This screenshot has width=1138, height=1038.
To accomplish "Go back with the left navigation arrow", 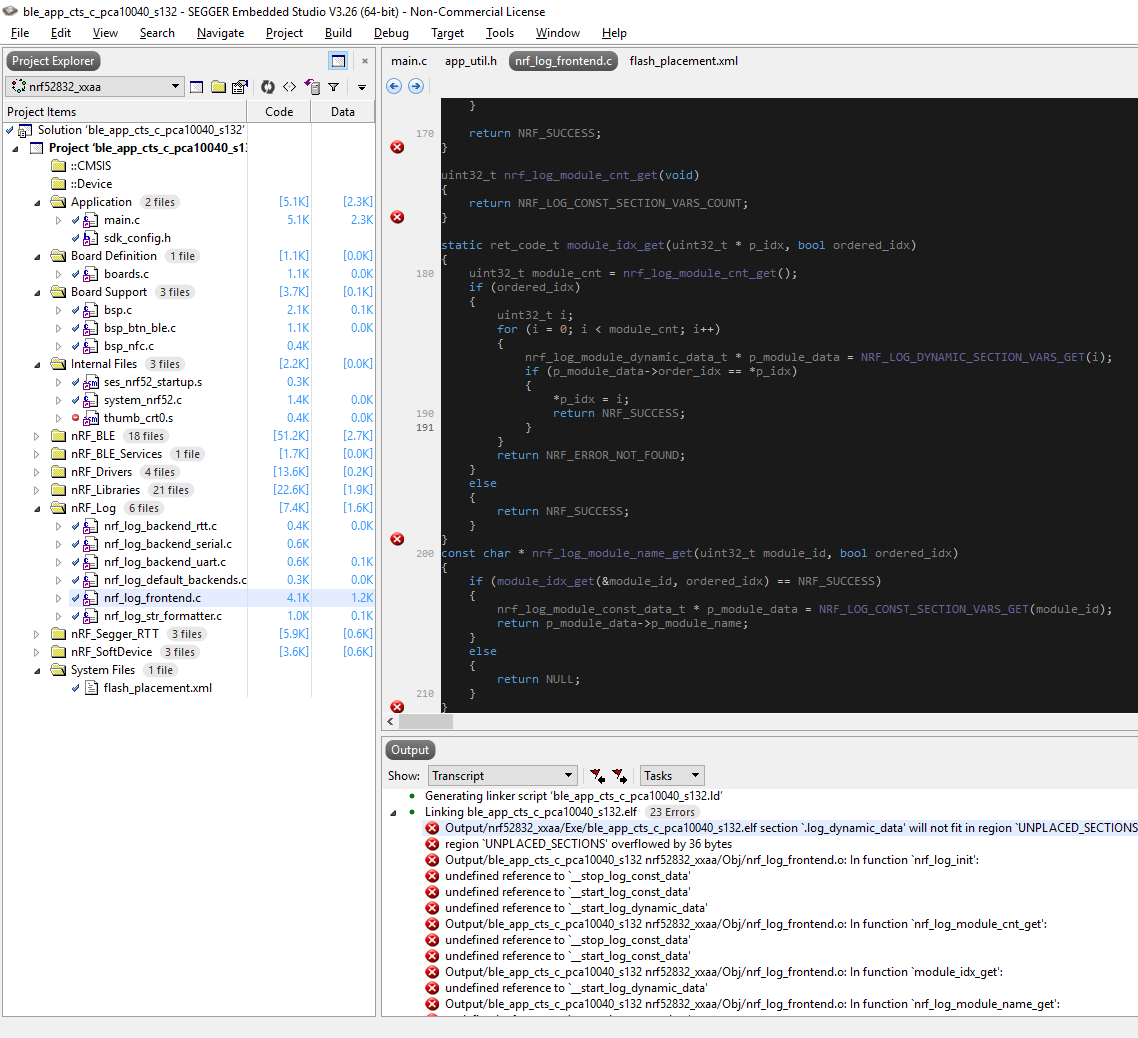I will pos(394,86).
